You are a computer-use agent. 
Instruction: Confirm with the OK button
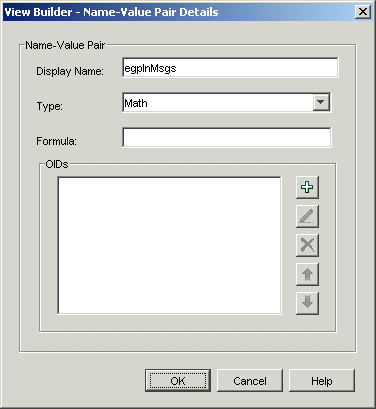(178, 380)
